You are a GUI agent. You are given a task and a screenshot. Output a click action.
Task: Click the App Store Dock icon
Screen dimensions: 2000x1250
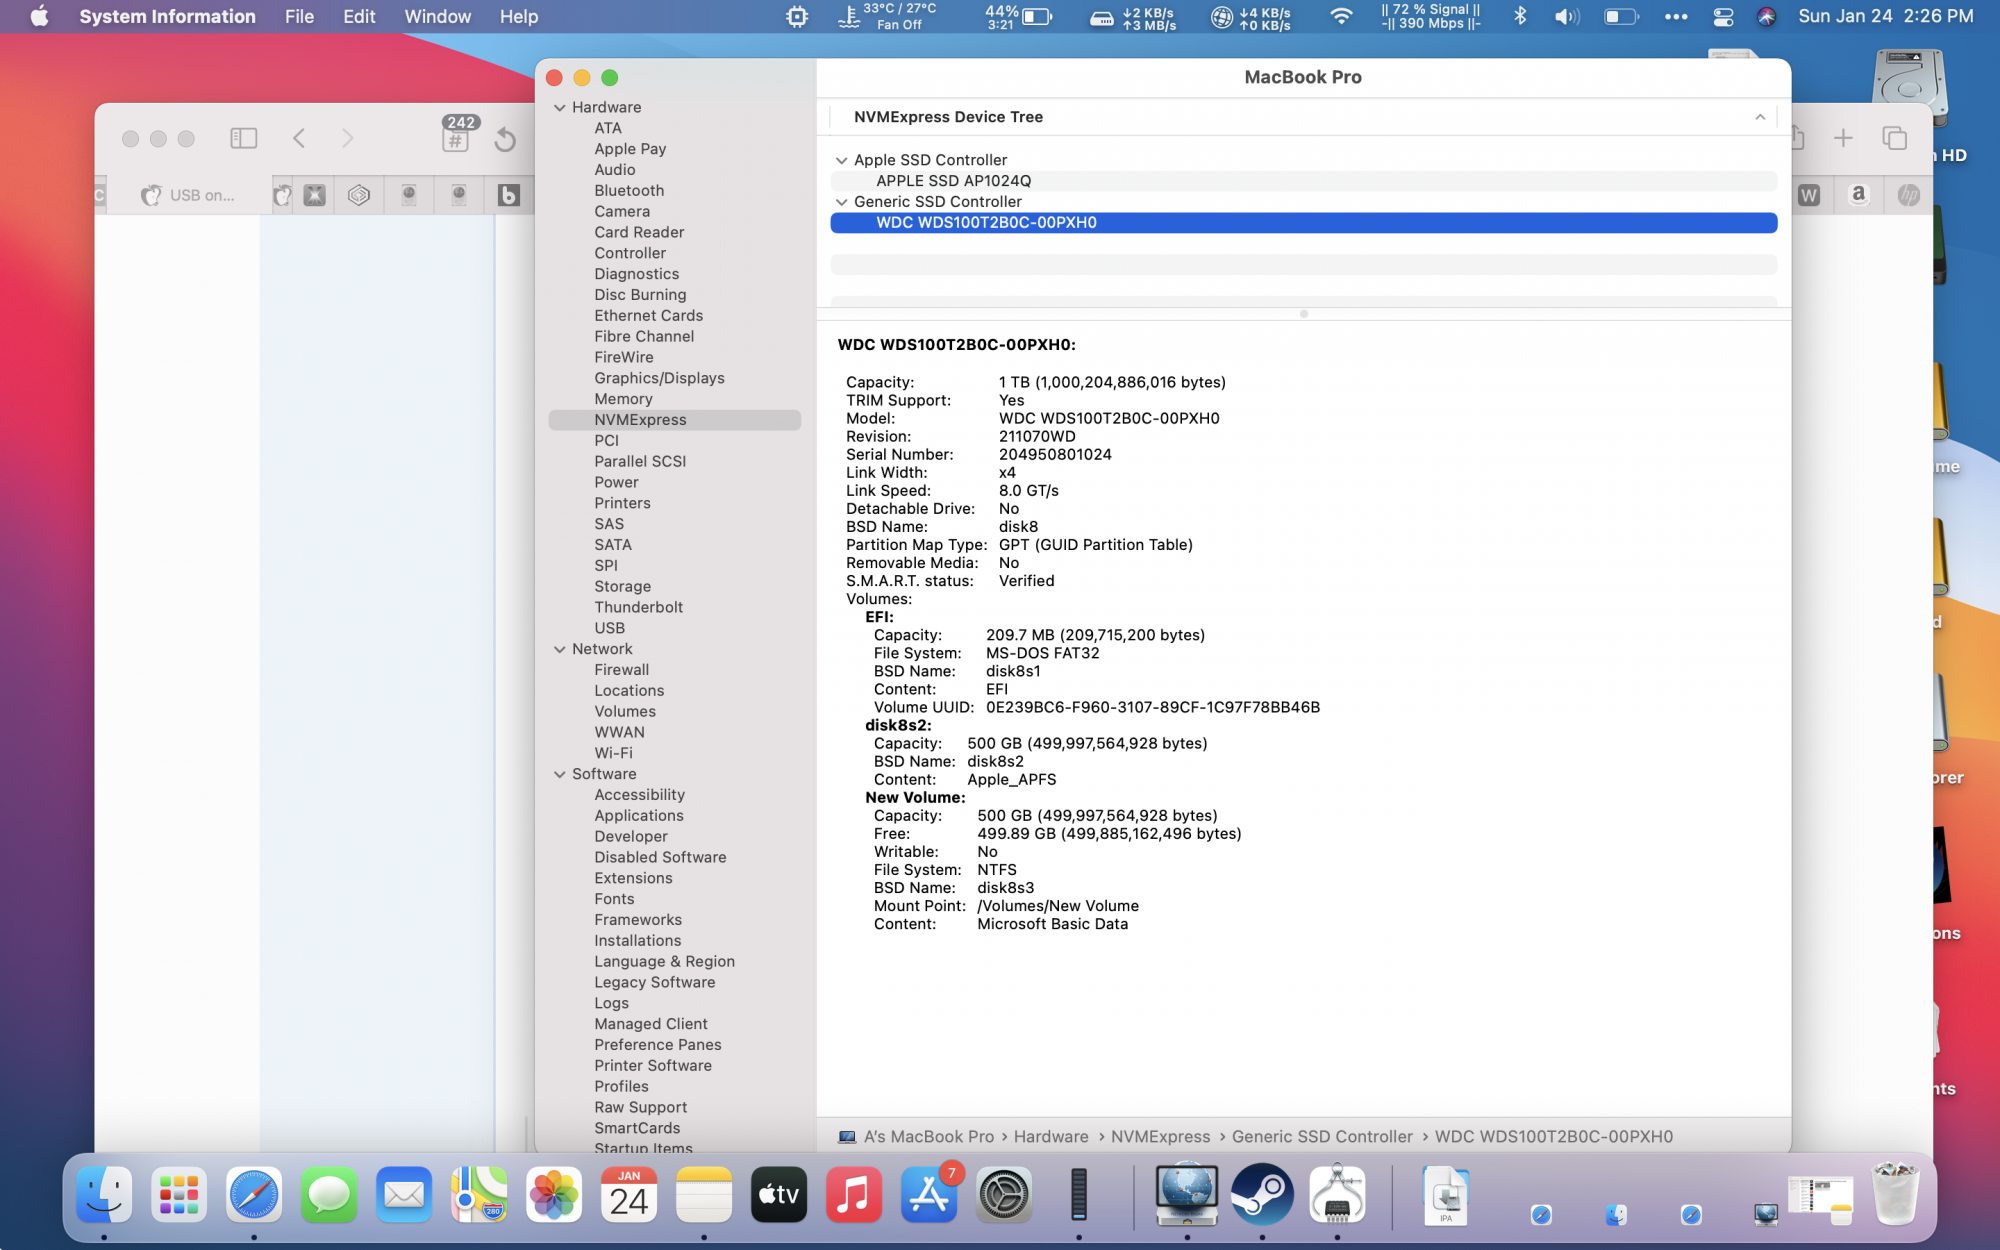[928, 1194]
